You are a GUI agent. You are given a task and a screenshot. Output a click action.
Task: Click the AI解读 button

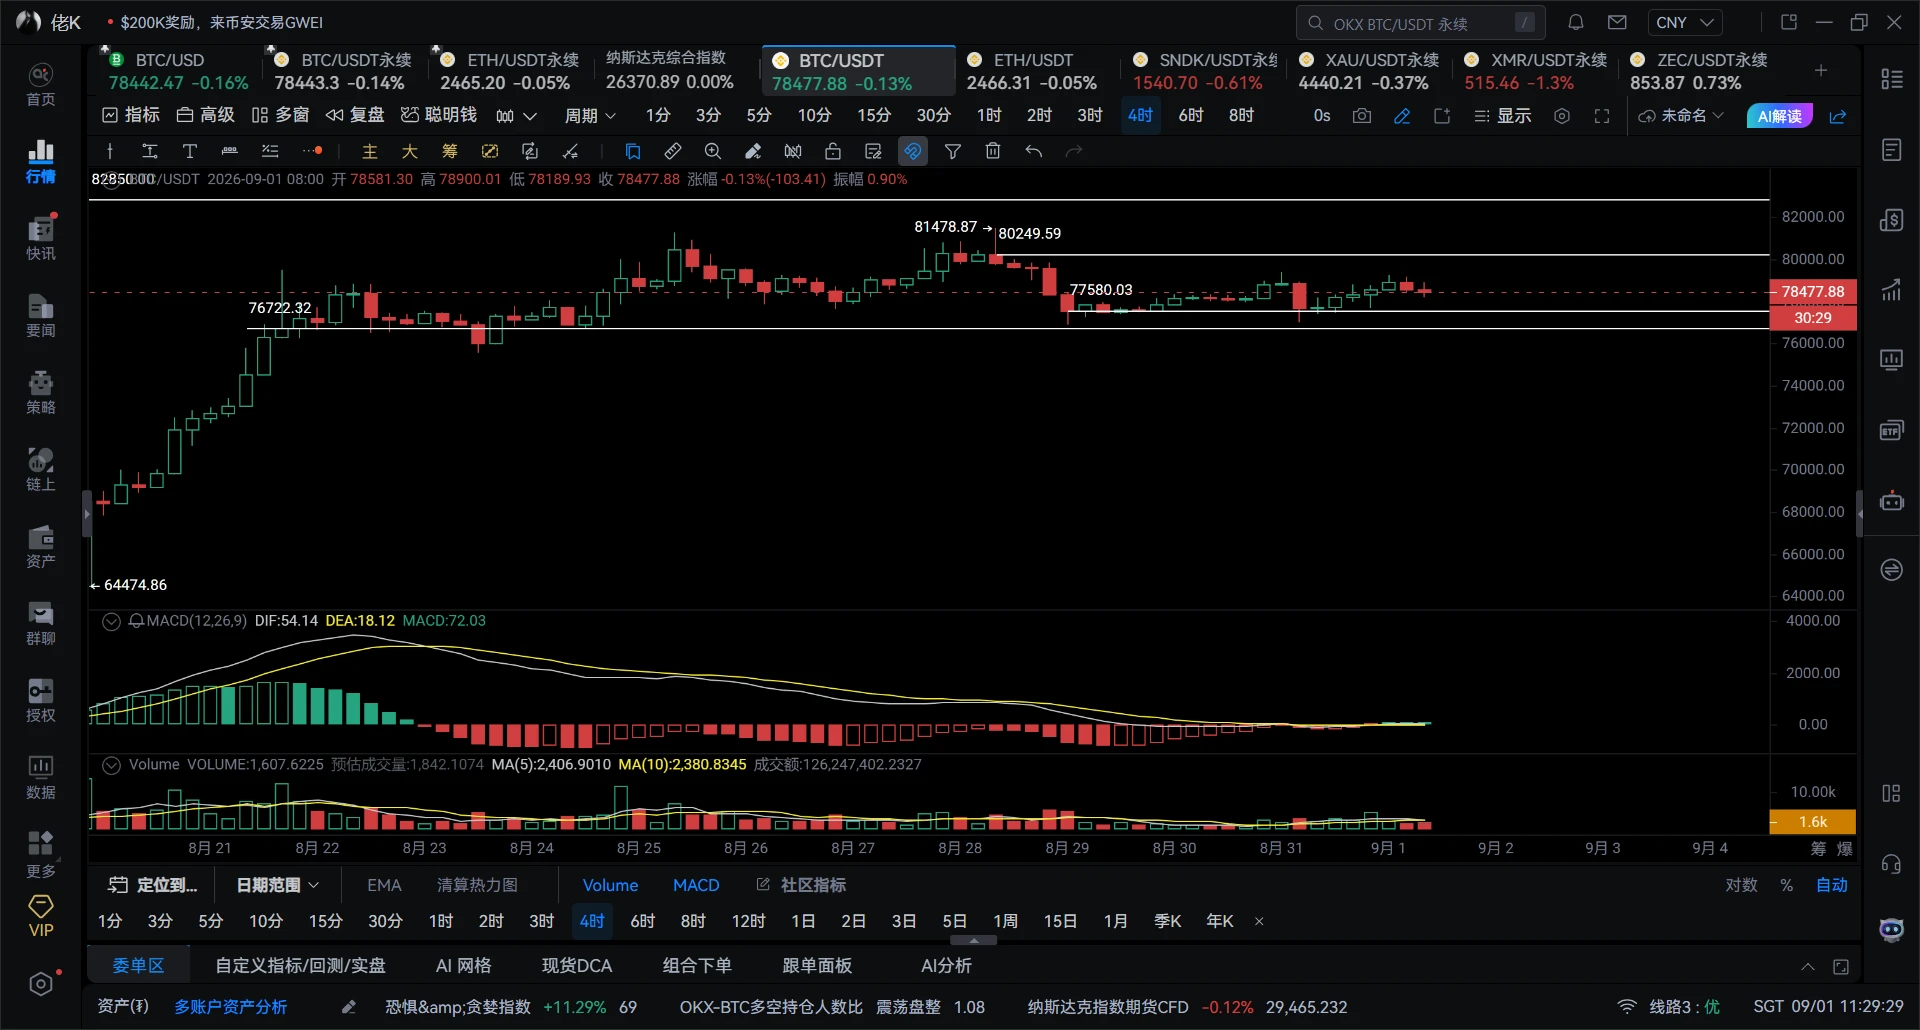click(x=1780, y=116)
